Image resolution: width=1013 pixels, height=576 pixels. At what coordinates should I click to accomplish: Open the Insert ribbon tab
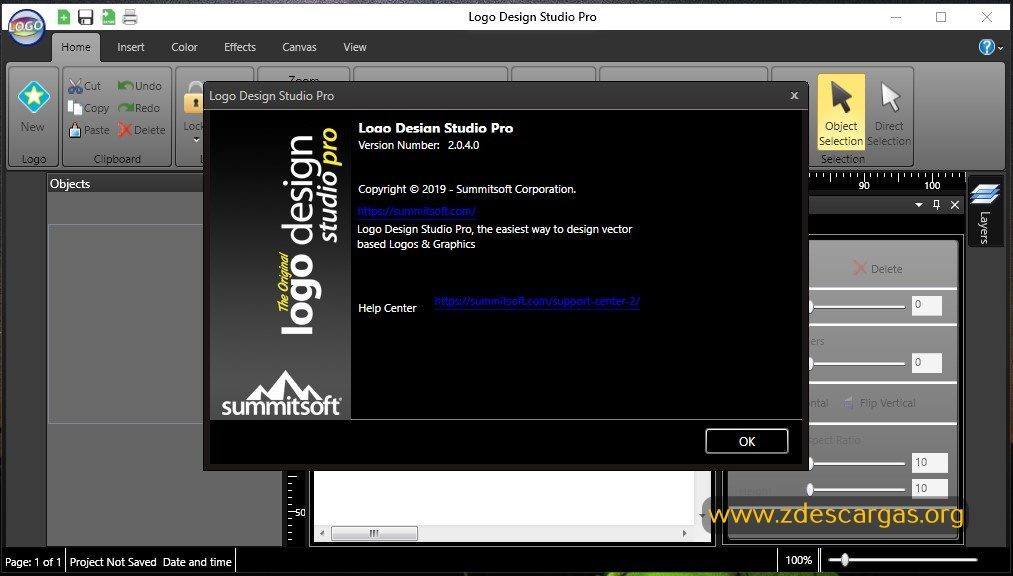131,47
